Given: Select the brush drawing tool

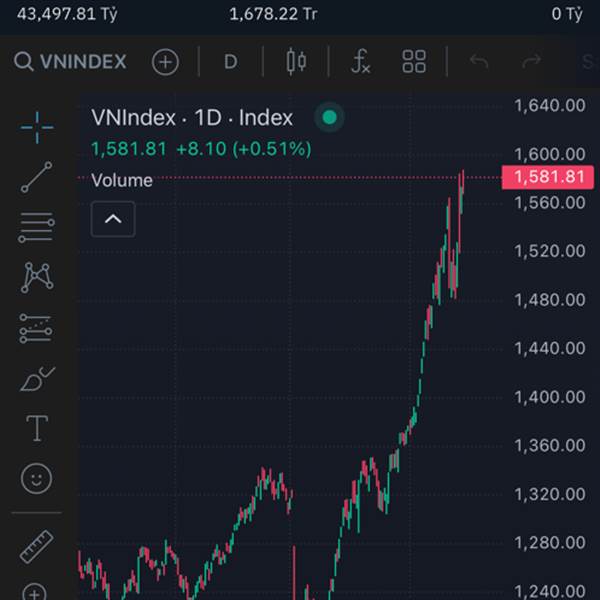Looking at the screenshot, I should 37,378.
